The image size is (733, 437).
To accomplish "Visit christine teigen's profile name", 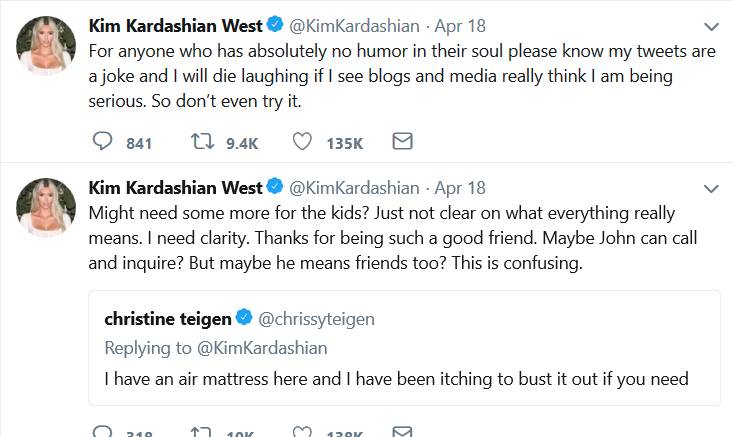I will coord(167,319).
